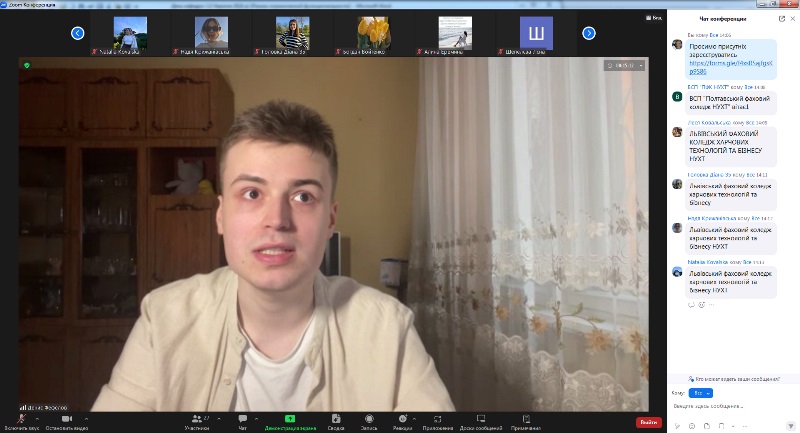The width and height of the screenshot is (800, 433).
Task: Leave the meeting with the red button
Action: pyautogui.click(x=648, y=422)
